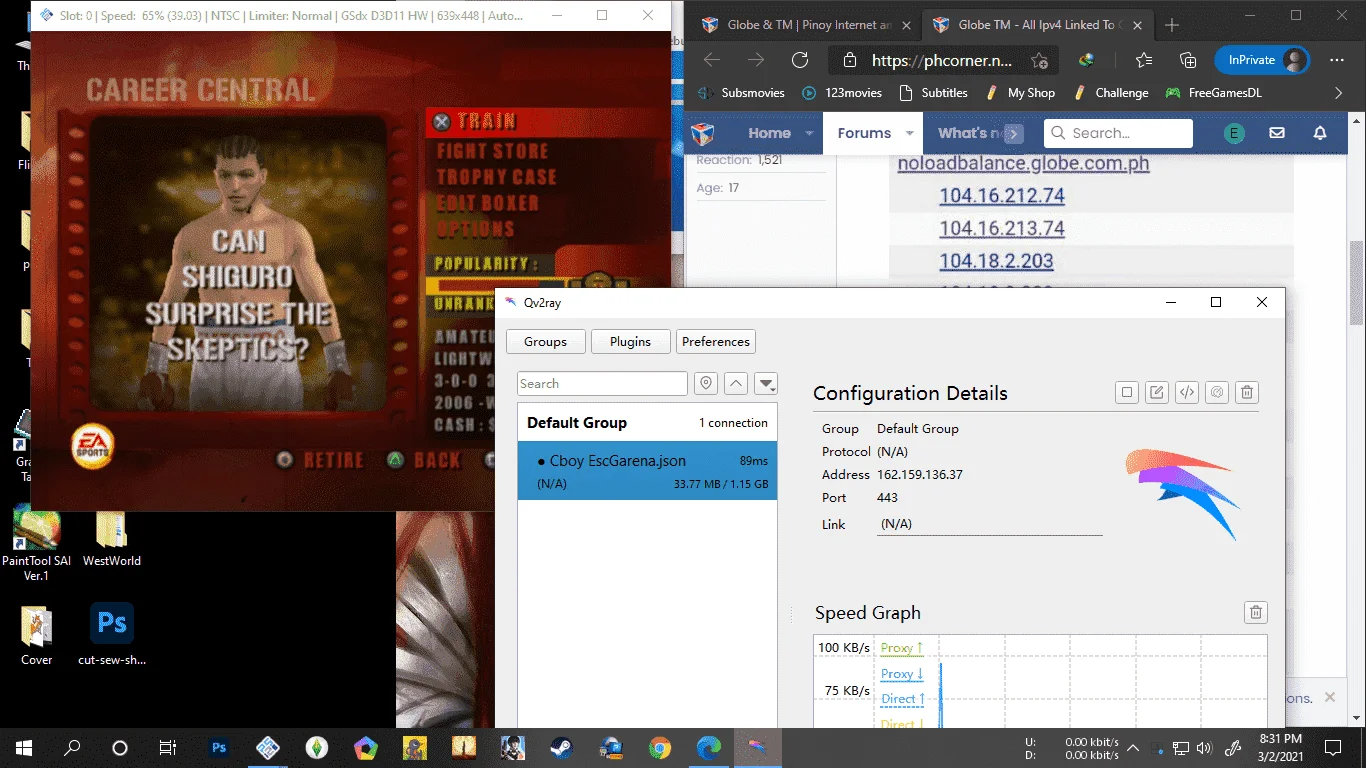Open Plugins in Qv2ray
The image size is (1366, 768).
pyautogui.click(x=630, y=341)
